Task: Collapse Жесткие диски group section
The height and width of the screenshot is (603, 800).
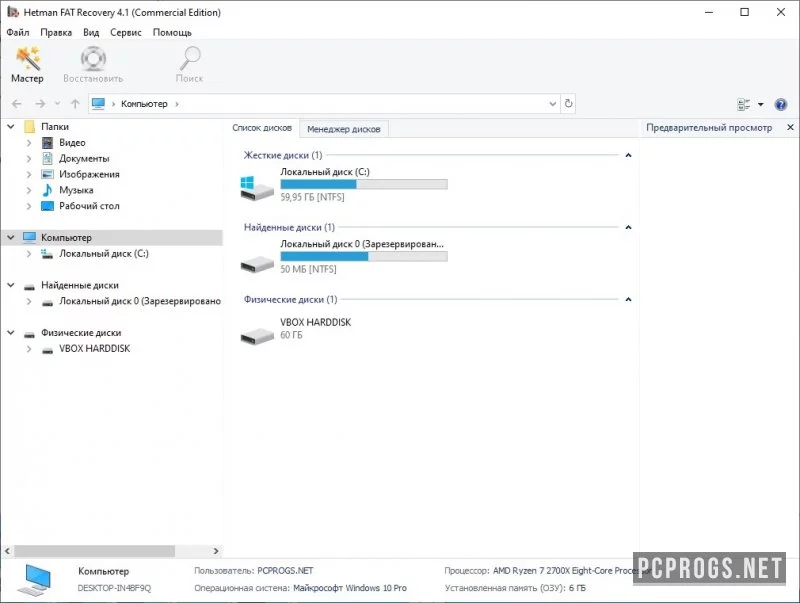Action: (629, 155)
